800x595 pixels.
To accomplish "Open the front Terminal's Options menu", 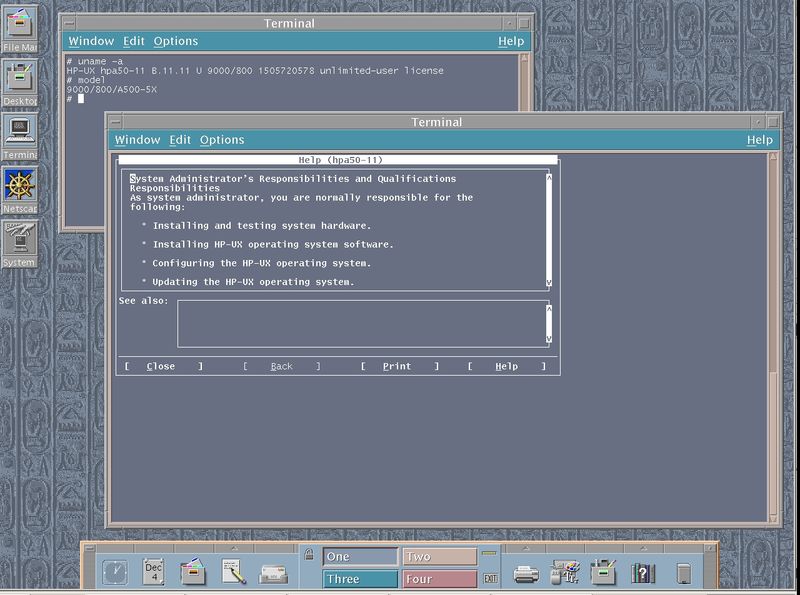I will [x=222, y=140].
